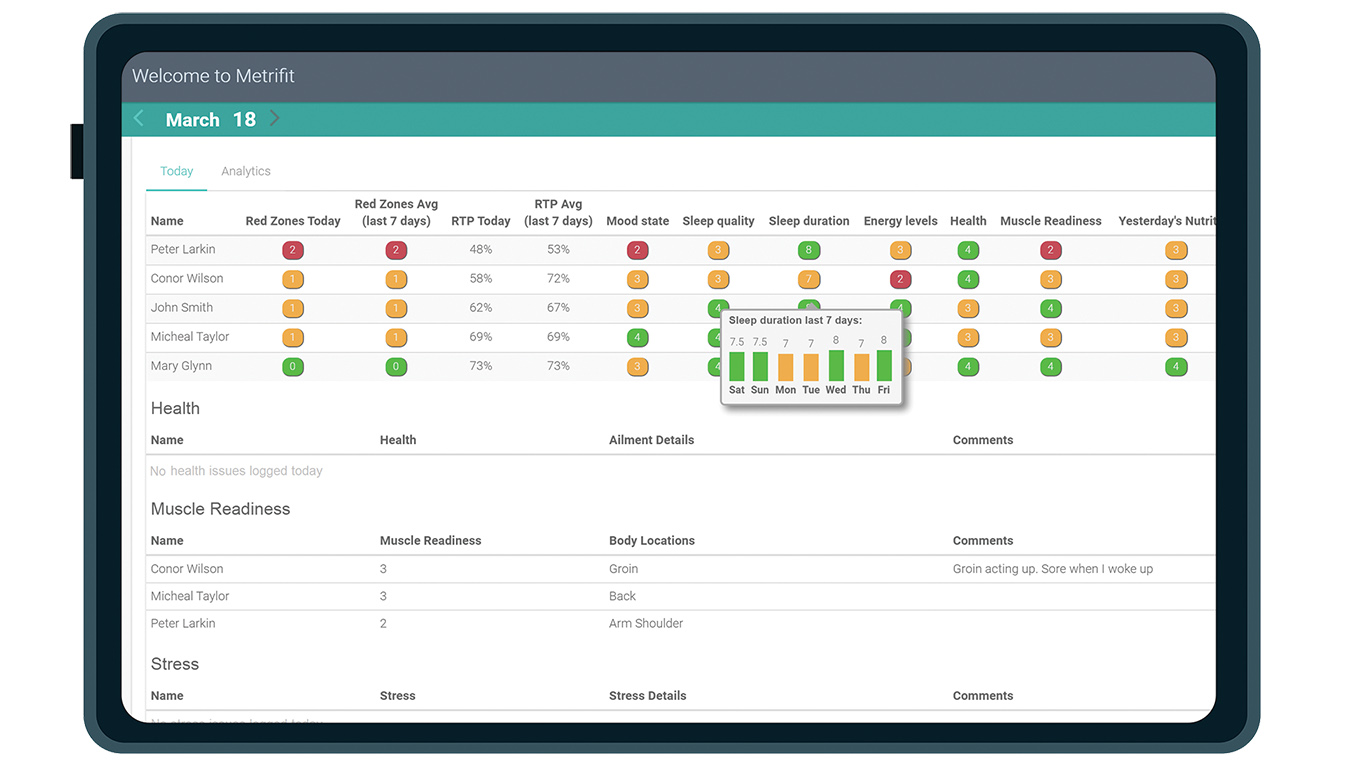1365x768 pixels.
Task: Go to next day arrow
Action: (274, 119)
